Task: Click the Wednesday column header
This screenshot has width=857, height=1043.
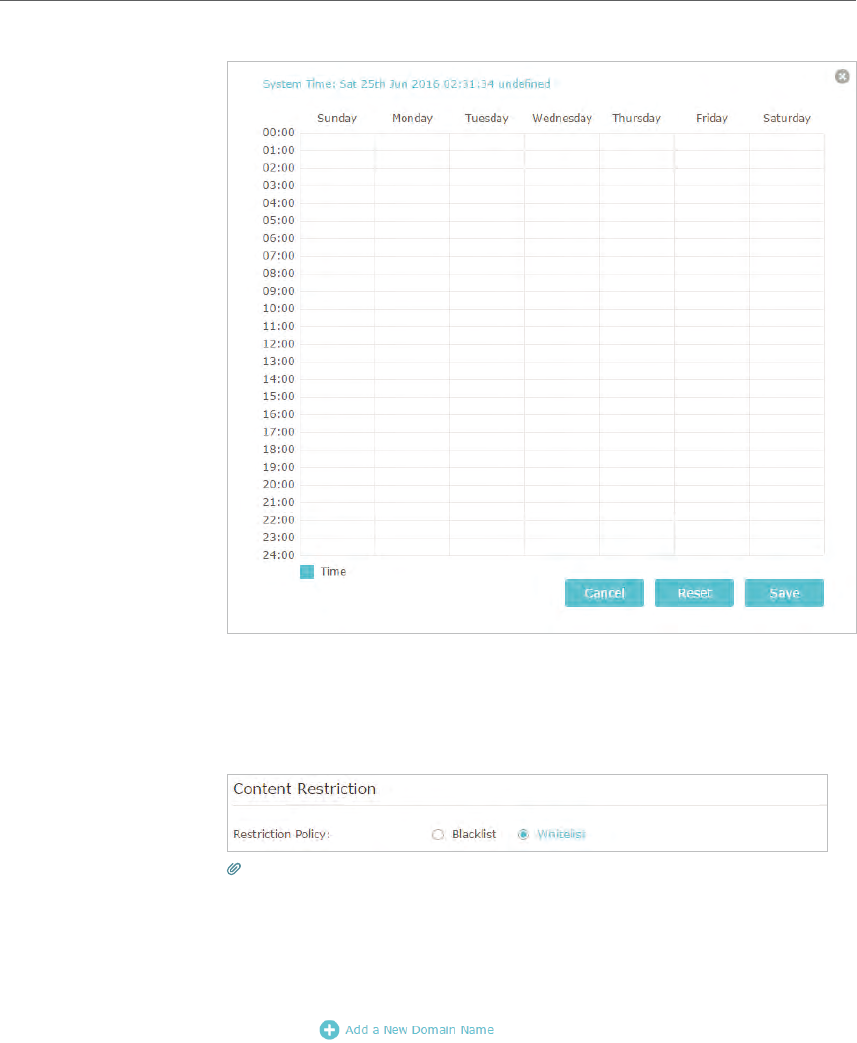Action: 562,118
